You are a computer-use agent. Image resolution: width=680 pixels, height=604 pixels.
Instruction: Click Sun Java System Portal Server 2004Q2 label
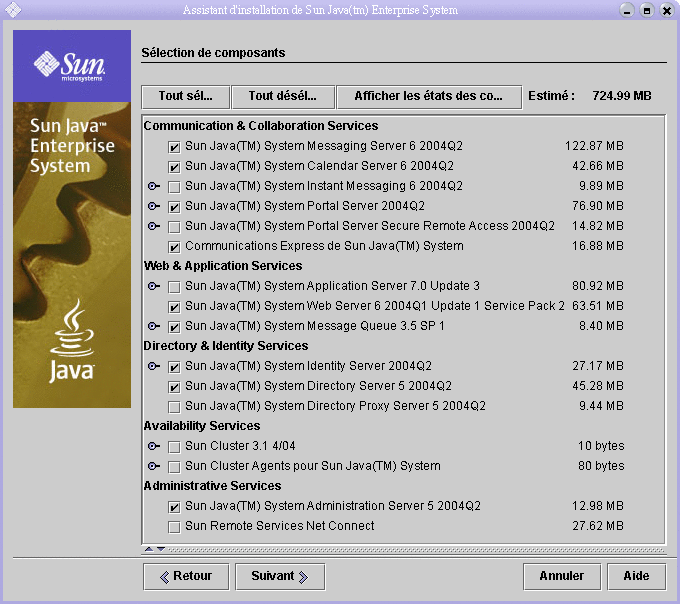305,206
